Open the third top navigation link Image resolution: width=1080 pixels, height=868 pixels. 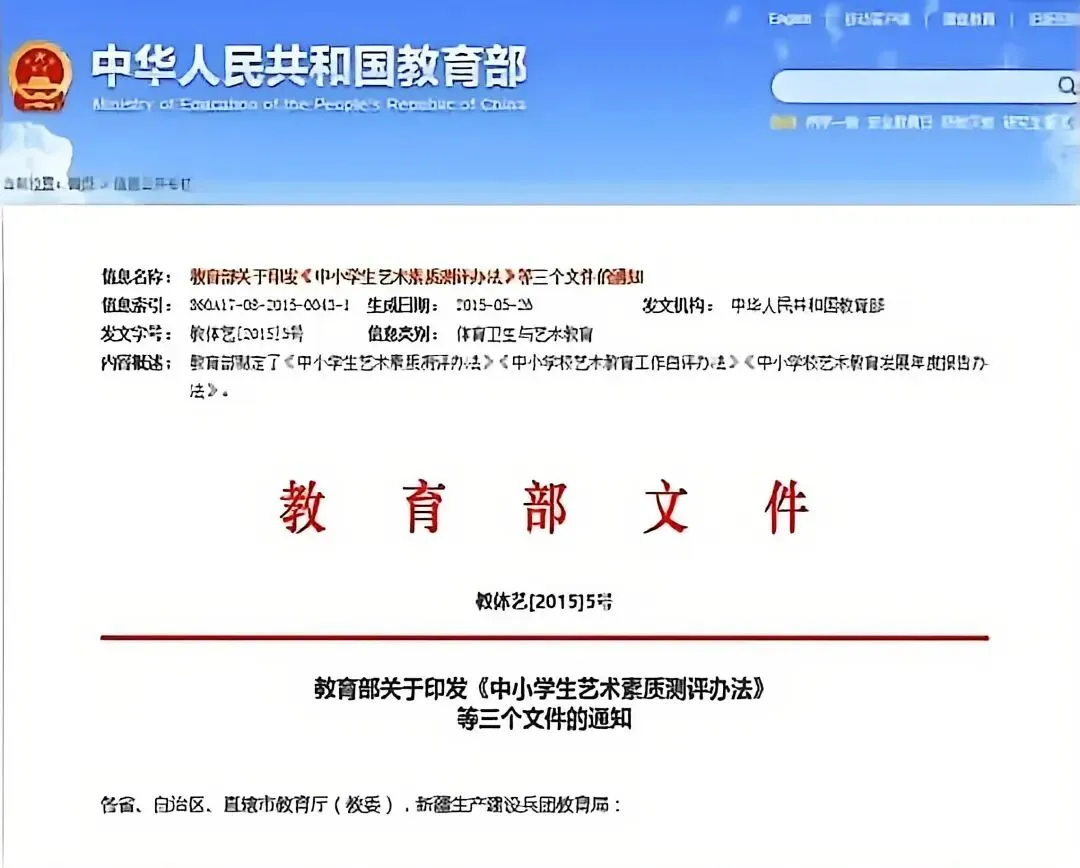tap(969, 19)
